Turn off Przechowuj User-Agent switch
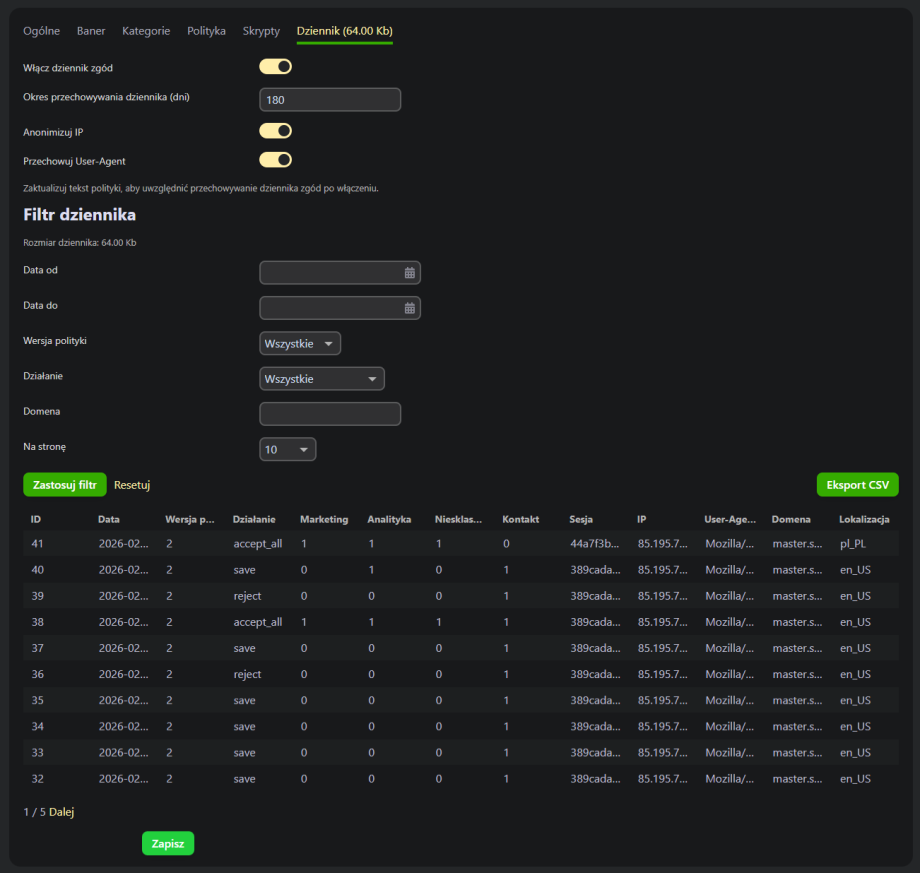Screen dimensions: 920x873 275,160
